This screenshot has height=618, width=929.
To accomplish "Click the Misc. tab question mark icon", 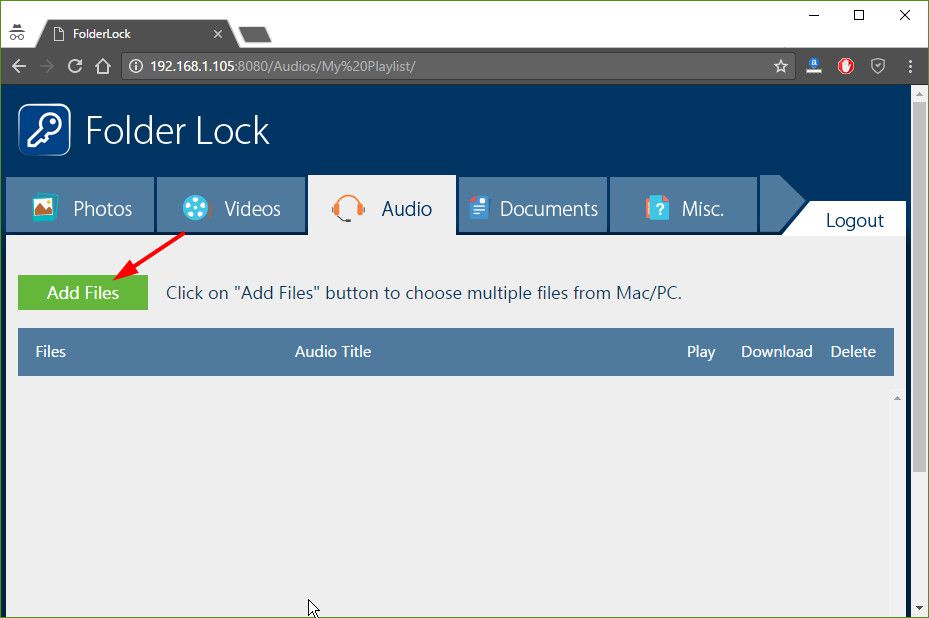I will (657, 208).
